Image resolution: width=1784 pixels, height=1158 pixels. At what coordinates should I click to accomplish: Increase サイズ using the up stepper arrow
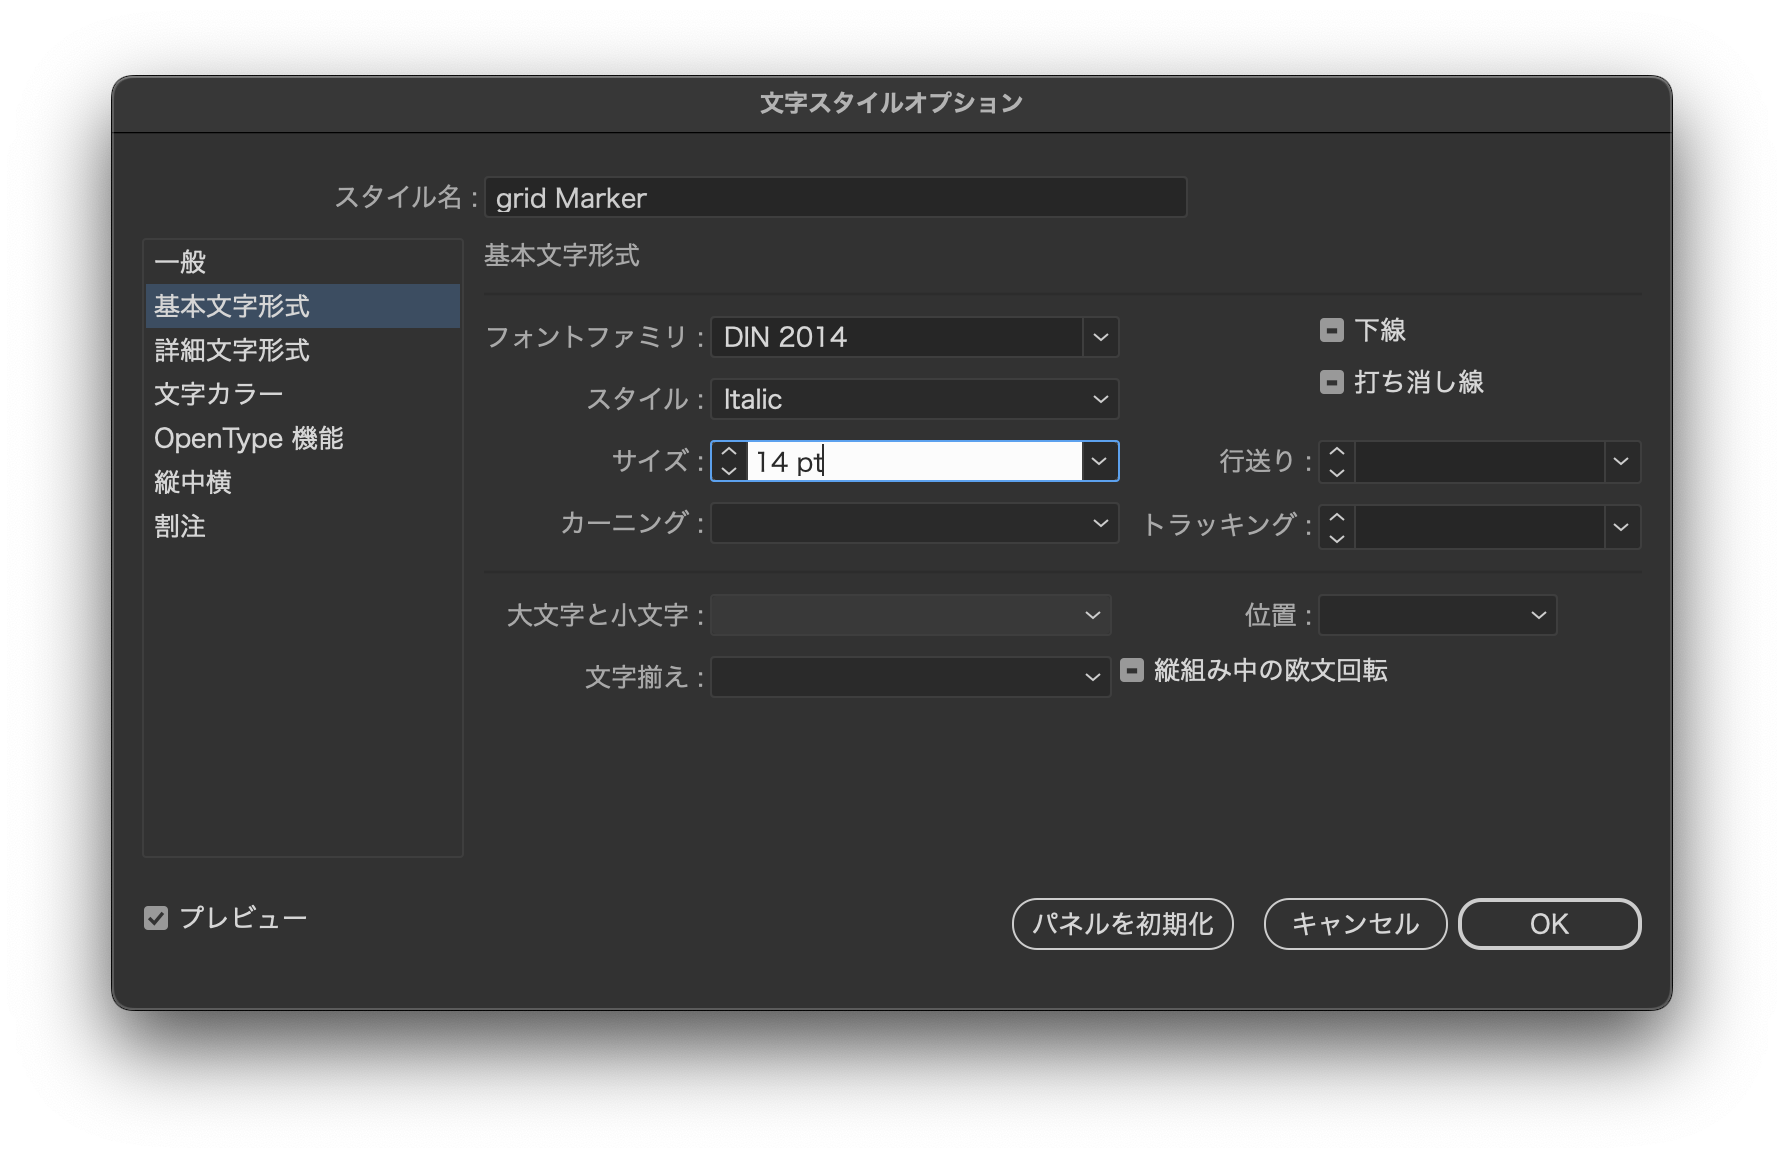(727, 453)
